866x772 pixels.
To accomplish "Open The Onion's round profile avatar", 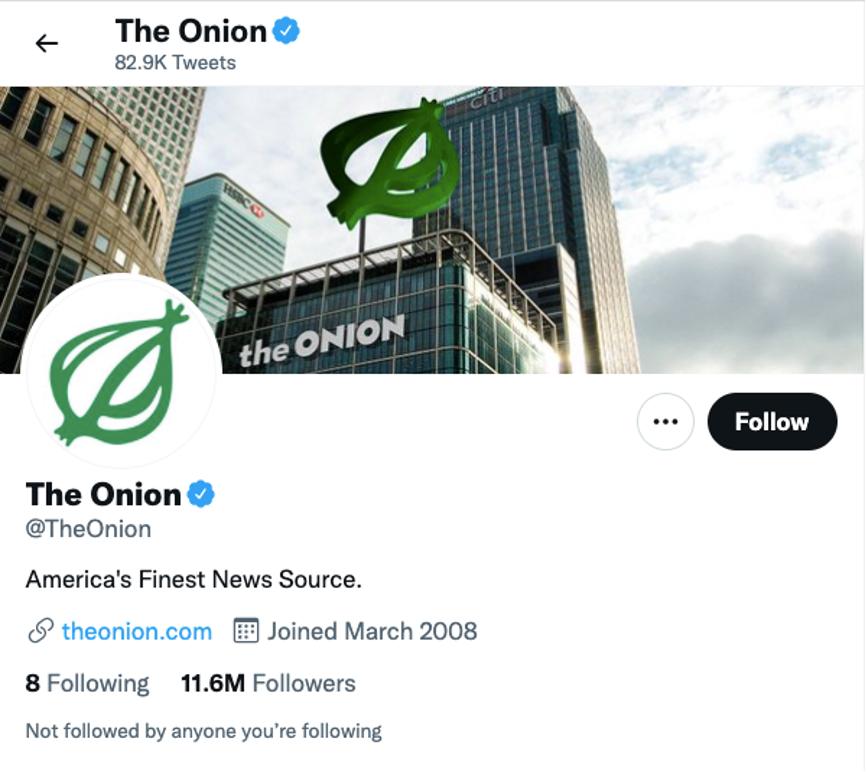I will (x=120, y=371).
